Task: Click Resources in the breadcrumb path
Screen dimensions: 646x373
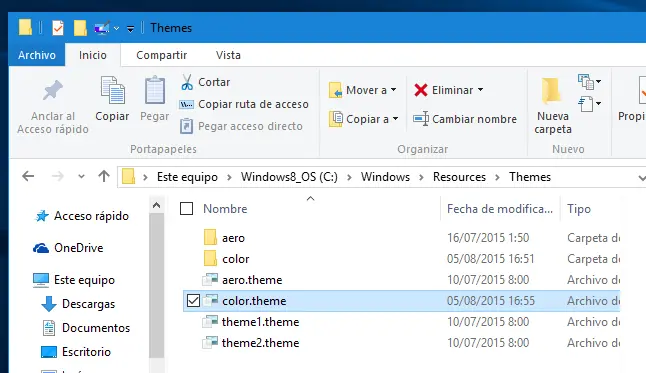Action: coord(459,177)
